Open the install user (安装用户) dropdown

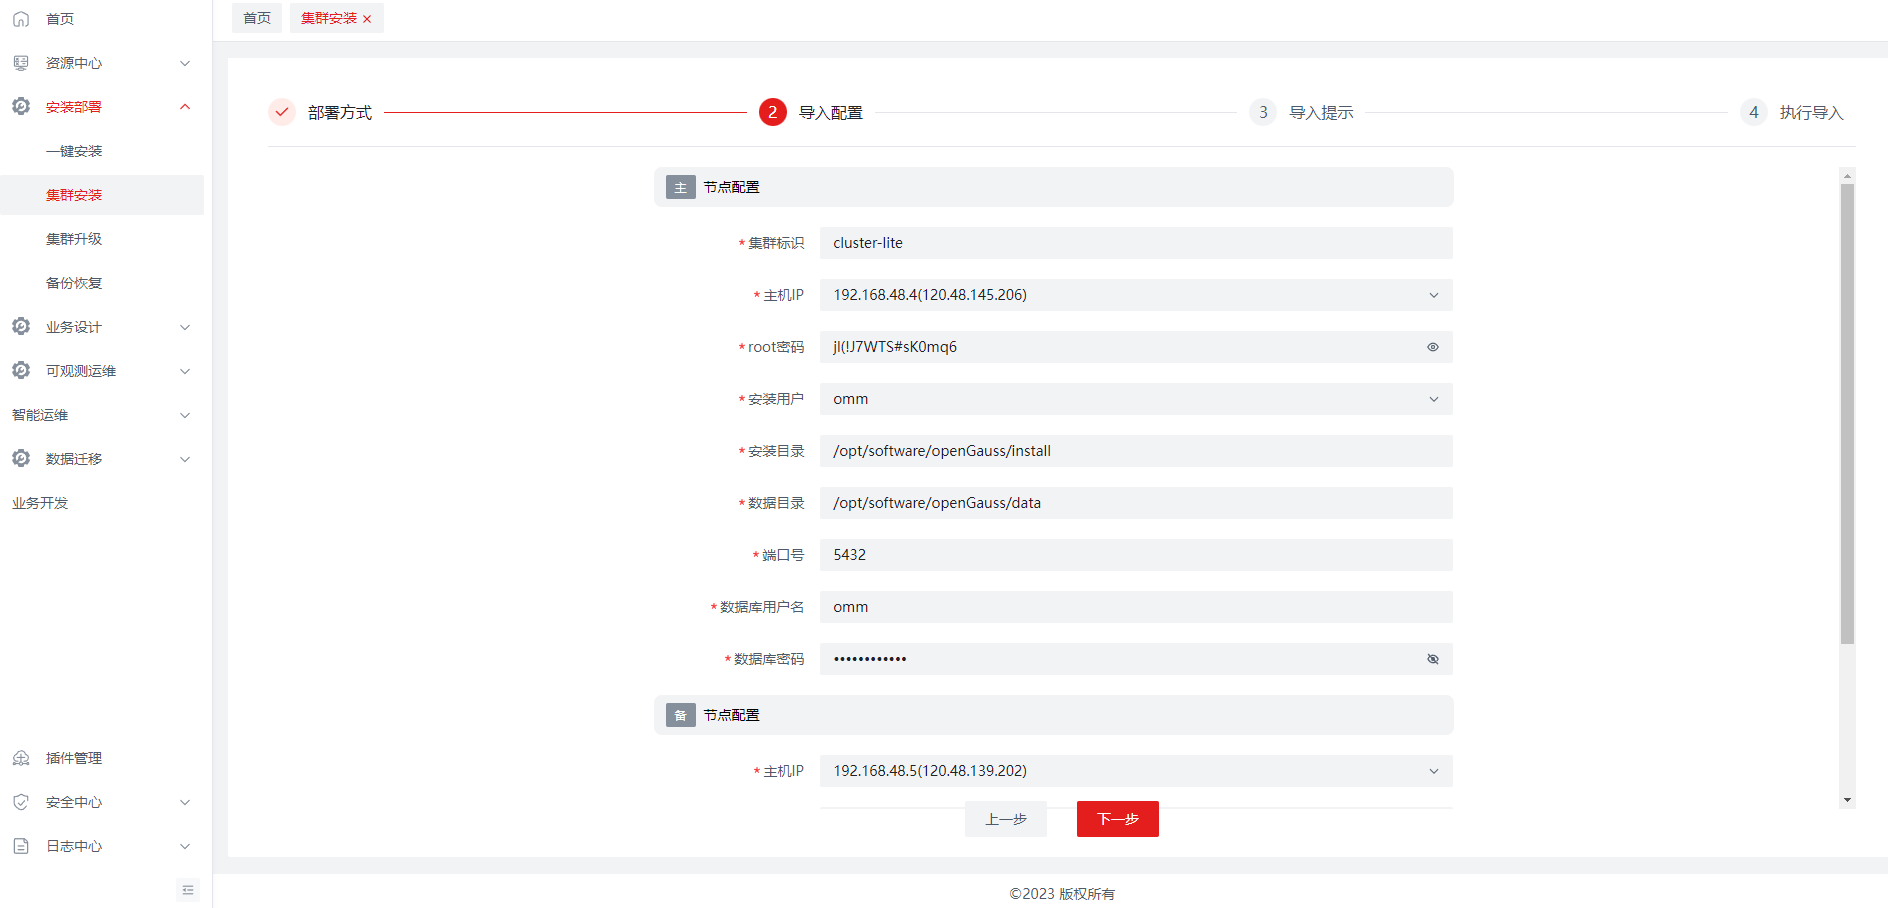pyautogui.click(x=1135, y=399)
